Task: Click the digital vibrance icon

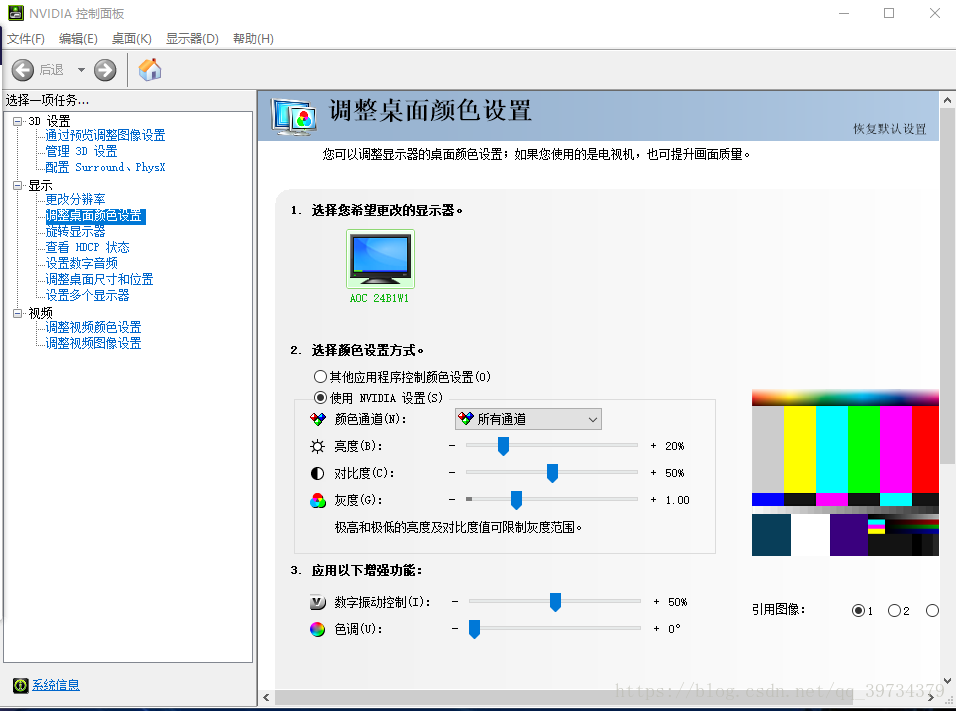Action: 318,602
